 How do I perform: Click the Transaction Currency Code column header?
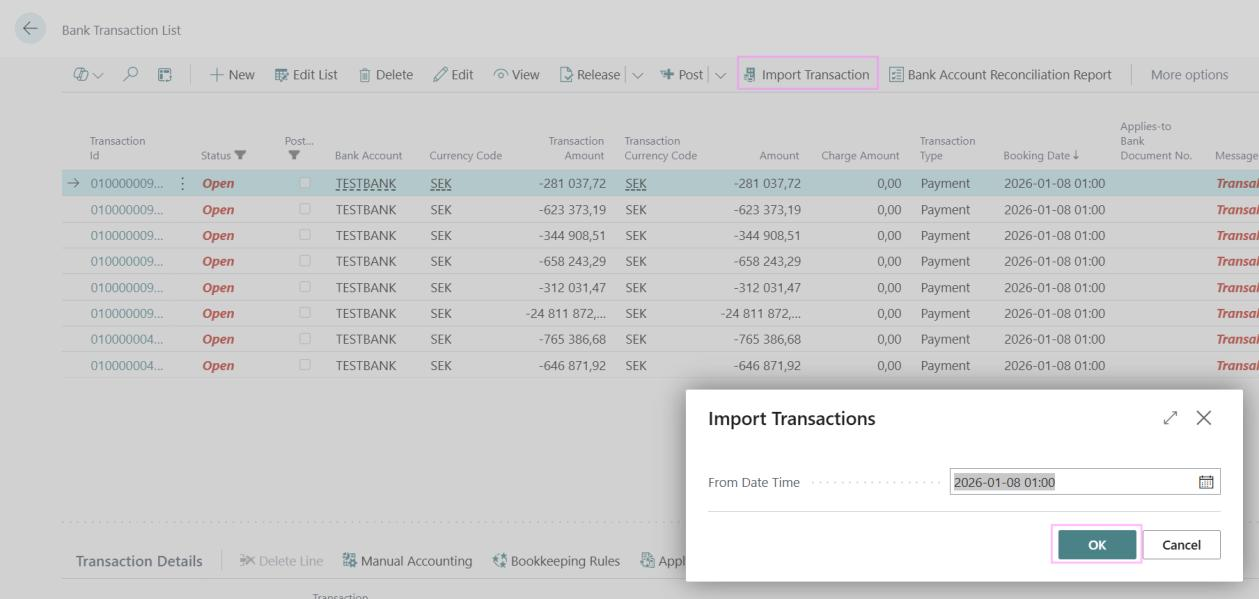(x=660, y=148)
